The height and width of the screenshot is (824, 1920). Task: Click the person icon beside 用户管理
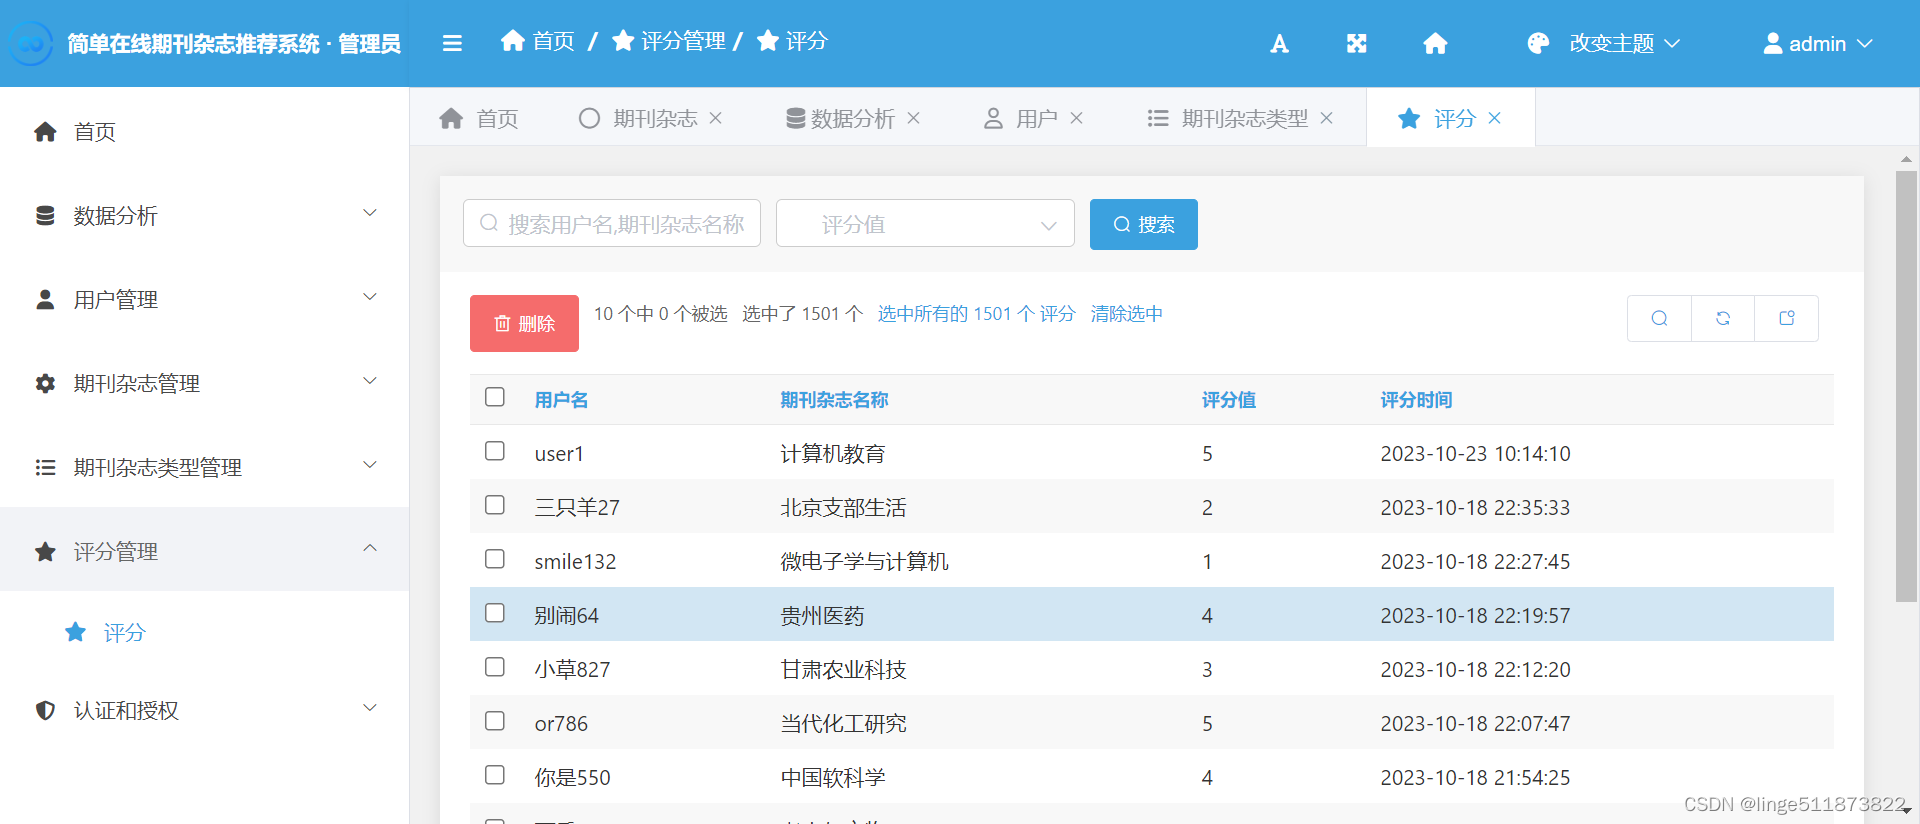(x=45, y=300)
